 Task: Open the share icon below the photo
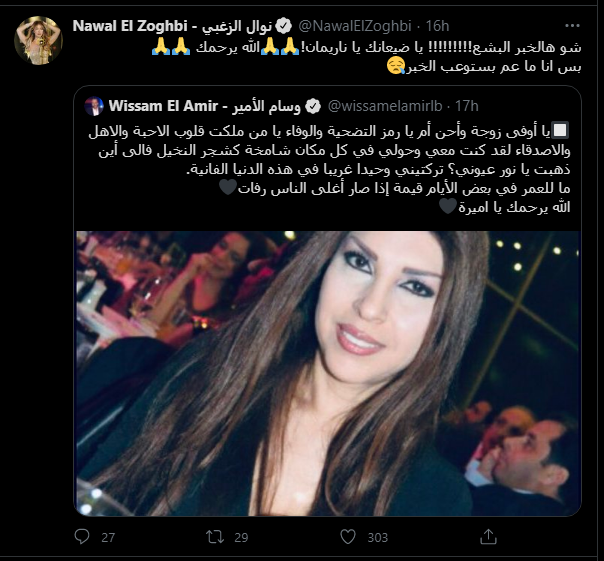488,536
